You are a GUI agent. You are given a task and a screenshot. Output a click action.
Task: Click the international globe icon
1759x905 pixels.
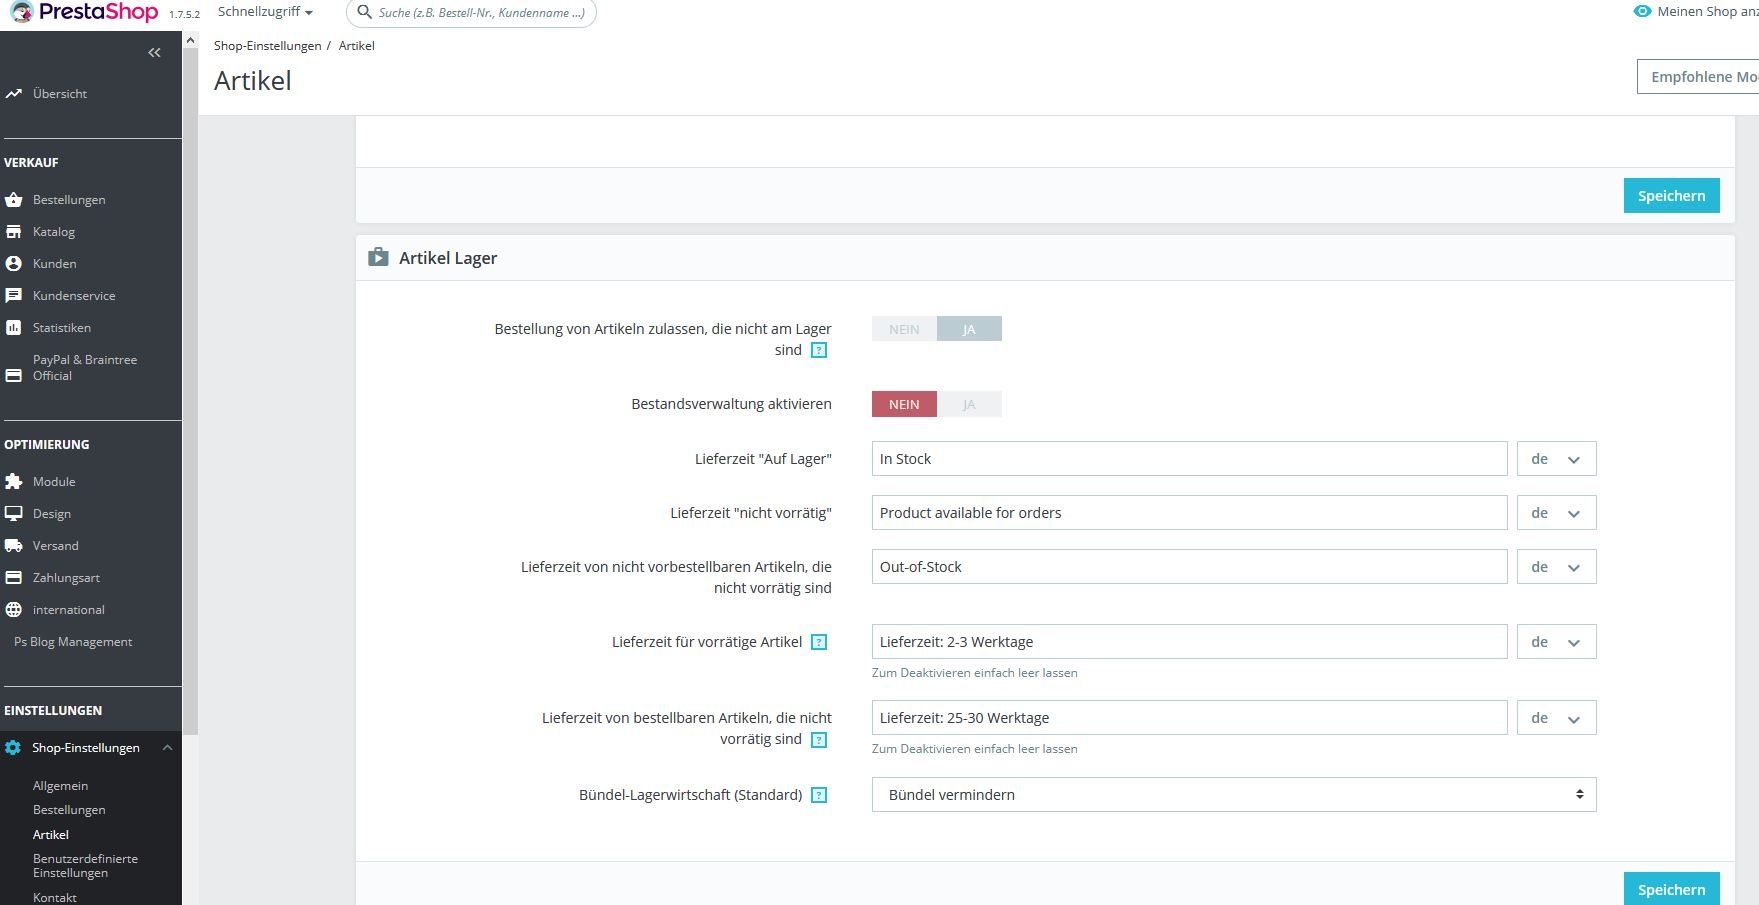pos(13,610)
